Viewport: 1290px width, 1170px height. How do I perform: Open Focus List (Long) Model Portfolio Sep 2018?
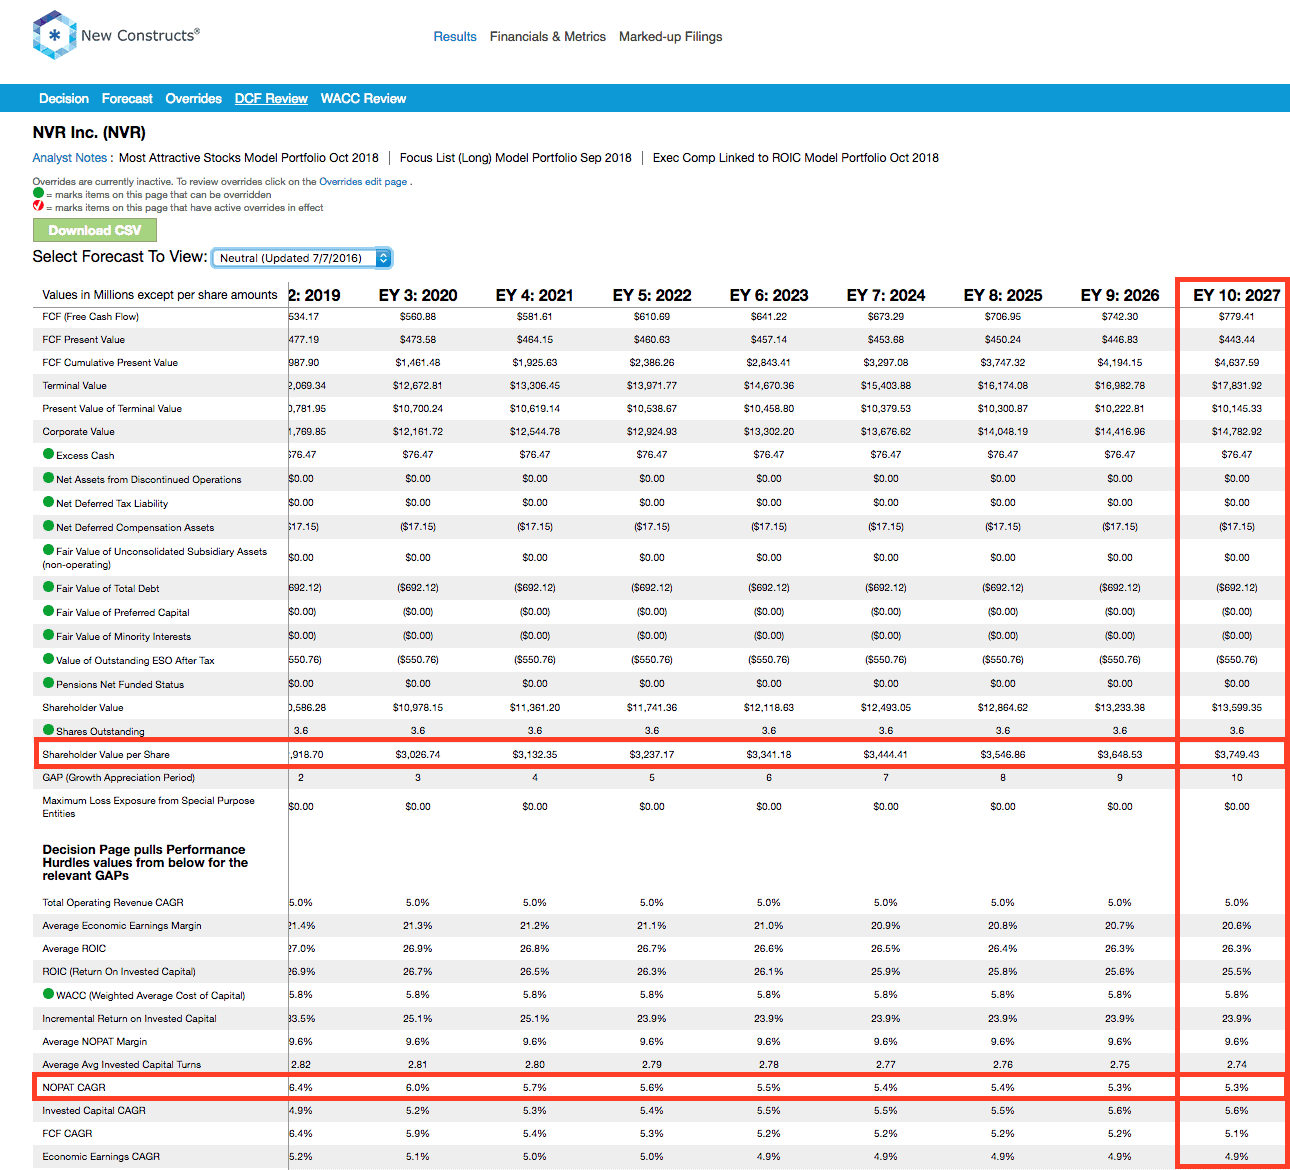tap(516, 158)
